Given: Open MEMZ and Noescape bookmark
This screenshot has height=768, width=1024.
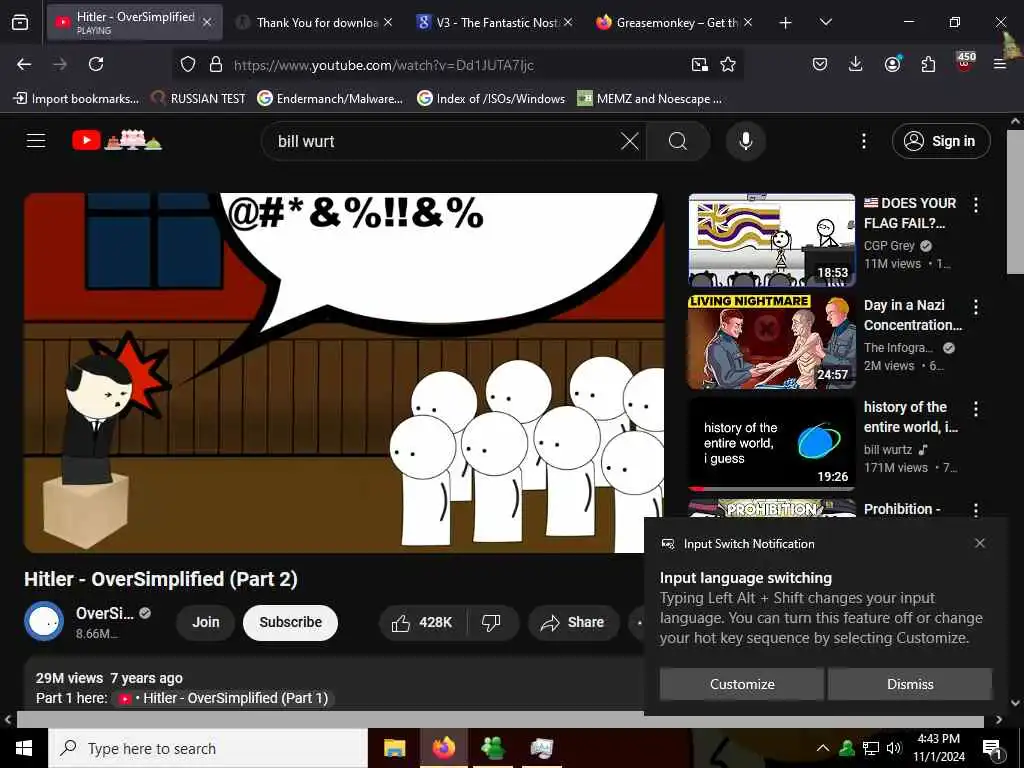Looking at the screenshot, I should 650,99.
